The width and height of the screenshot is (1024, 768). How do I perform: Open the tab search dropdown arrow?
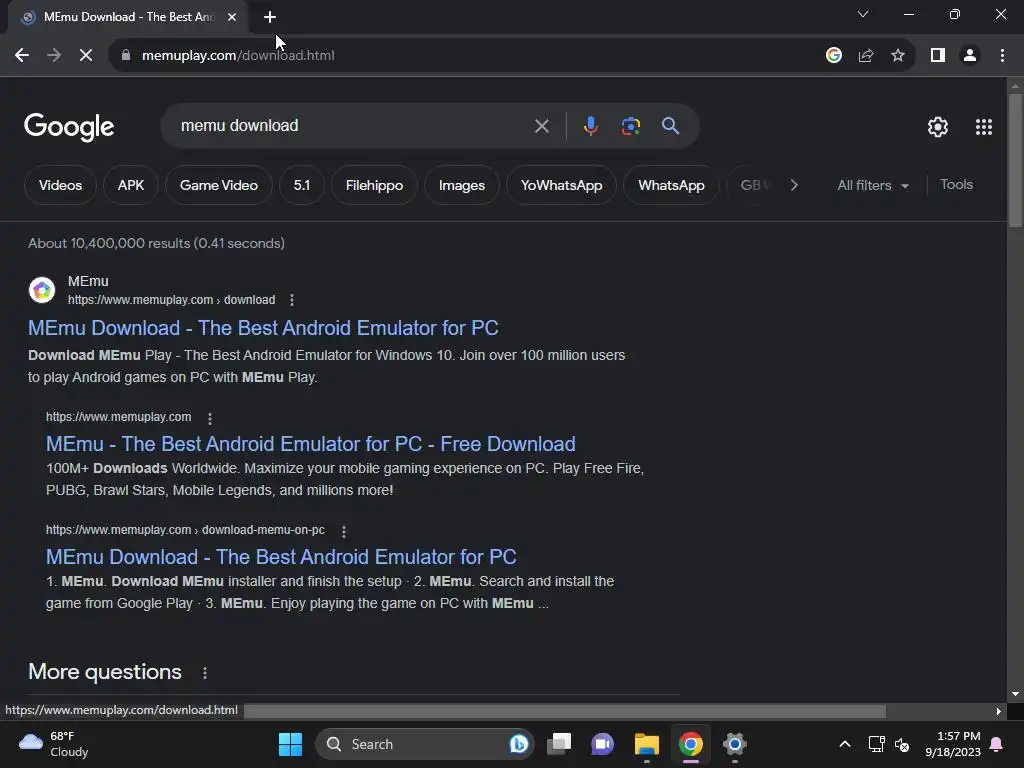click(x=863, y=14)
